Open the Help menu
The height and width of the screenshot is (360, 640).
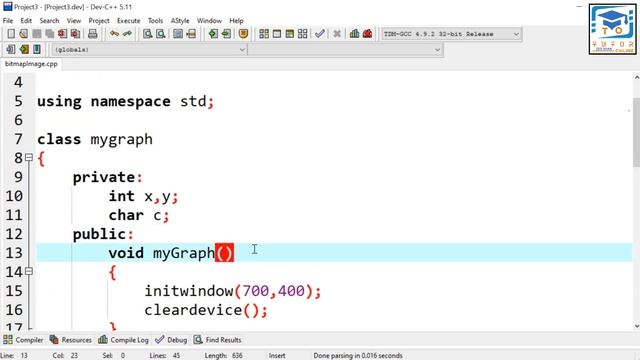(x=236, y=20)
